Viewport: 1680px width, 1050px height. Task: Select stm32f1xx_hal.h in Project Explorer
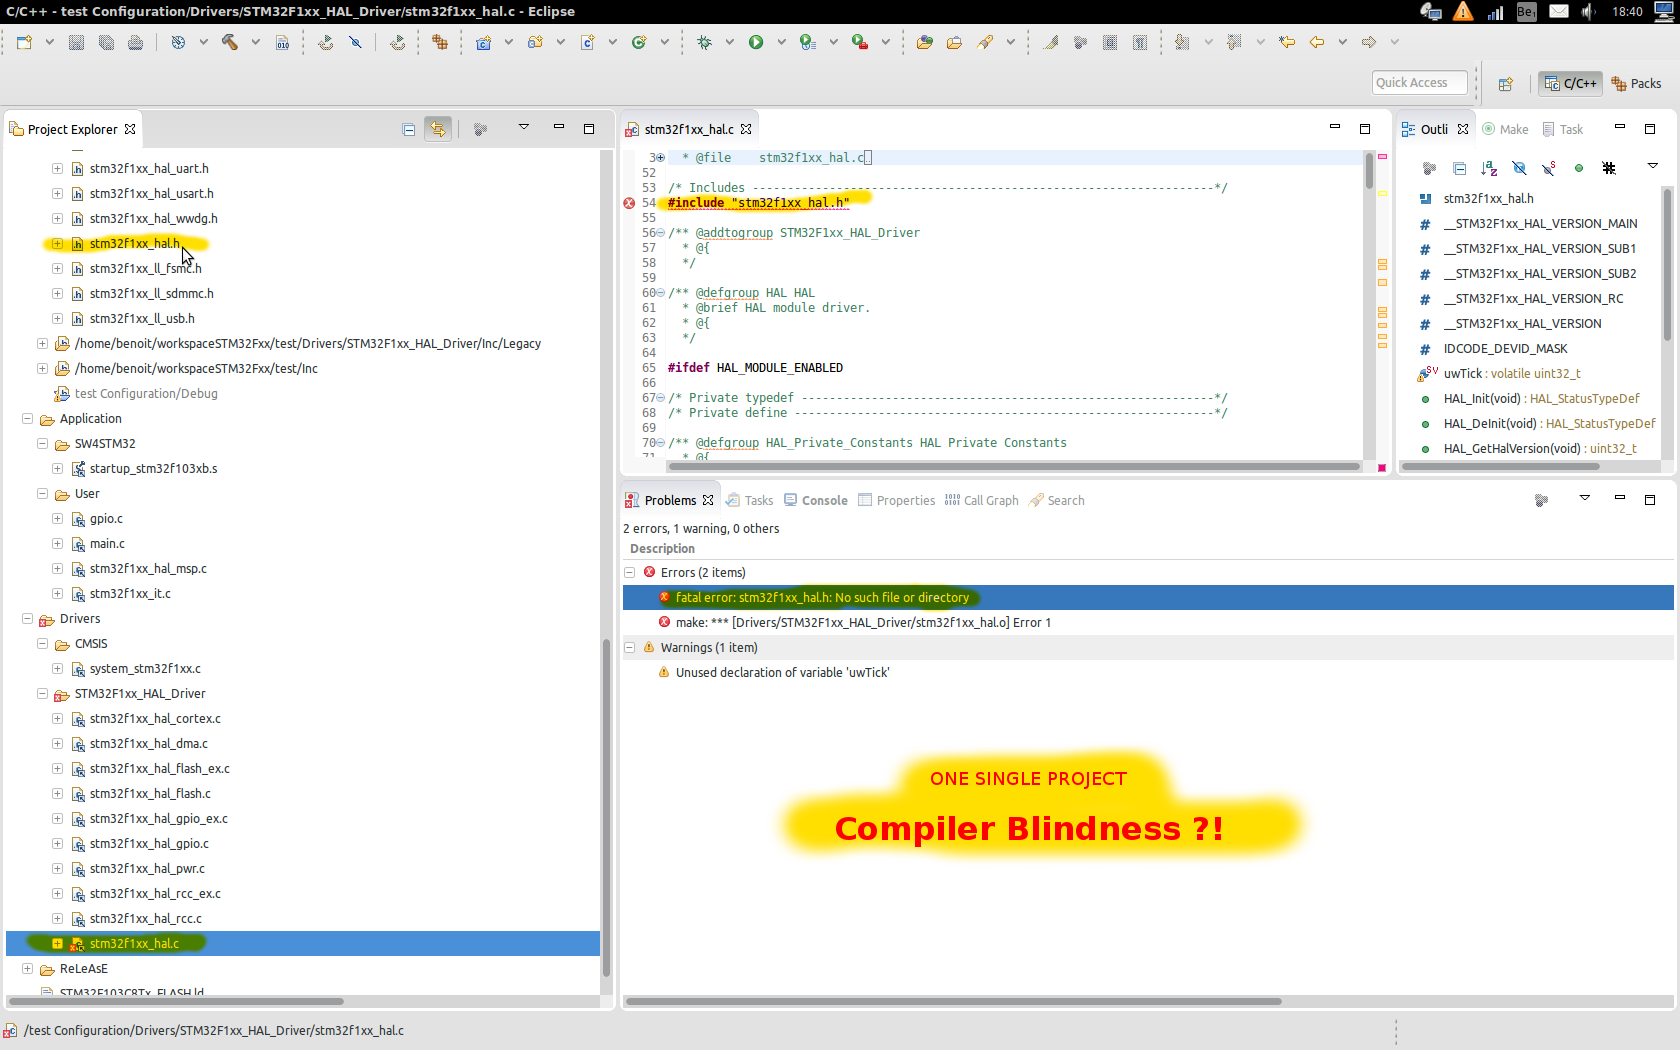pos(134,244)
